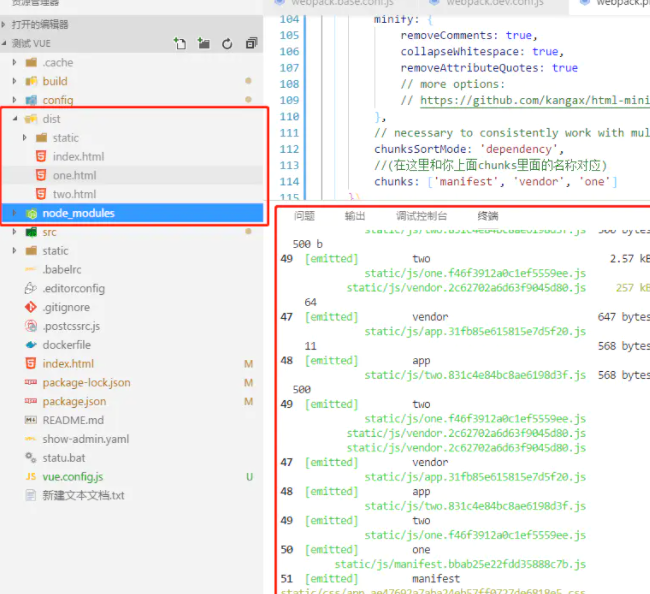Click the Refresh explorer icon

tap(227, 44)
